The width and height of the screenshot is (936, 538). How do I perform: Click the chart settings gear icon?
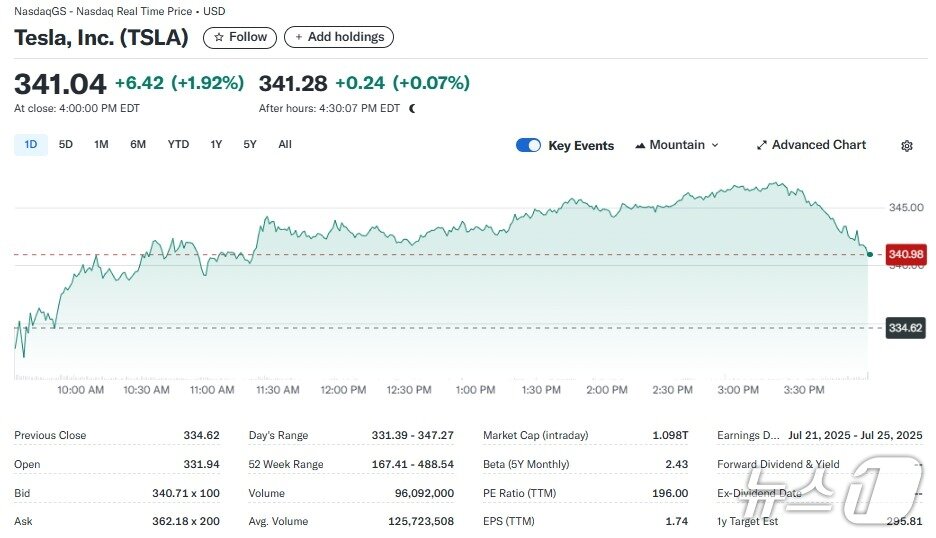907,146
